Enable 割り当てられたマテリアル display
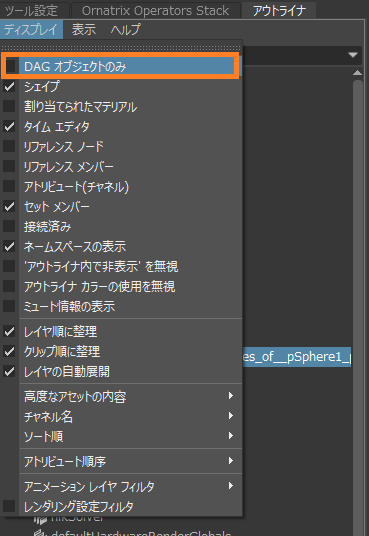This screenshot has height=536, width=369. tap(9, 106)
